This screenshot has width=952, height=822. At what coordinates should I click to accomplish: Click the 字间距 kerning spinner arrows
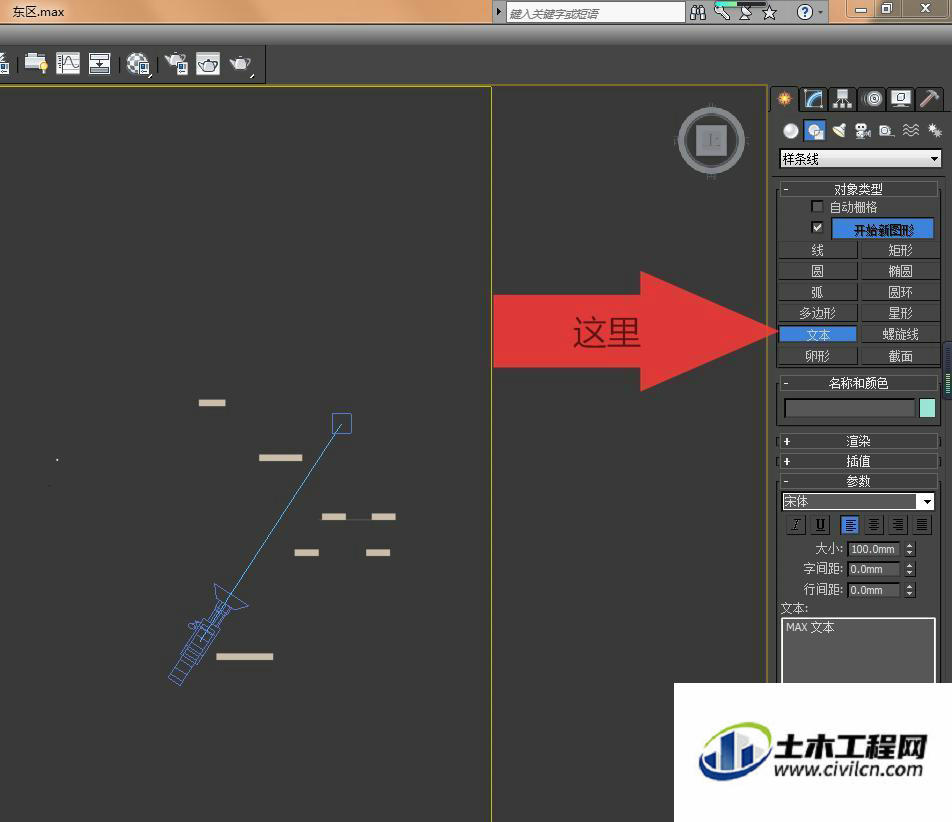coord(910,569)
